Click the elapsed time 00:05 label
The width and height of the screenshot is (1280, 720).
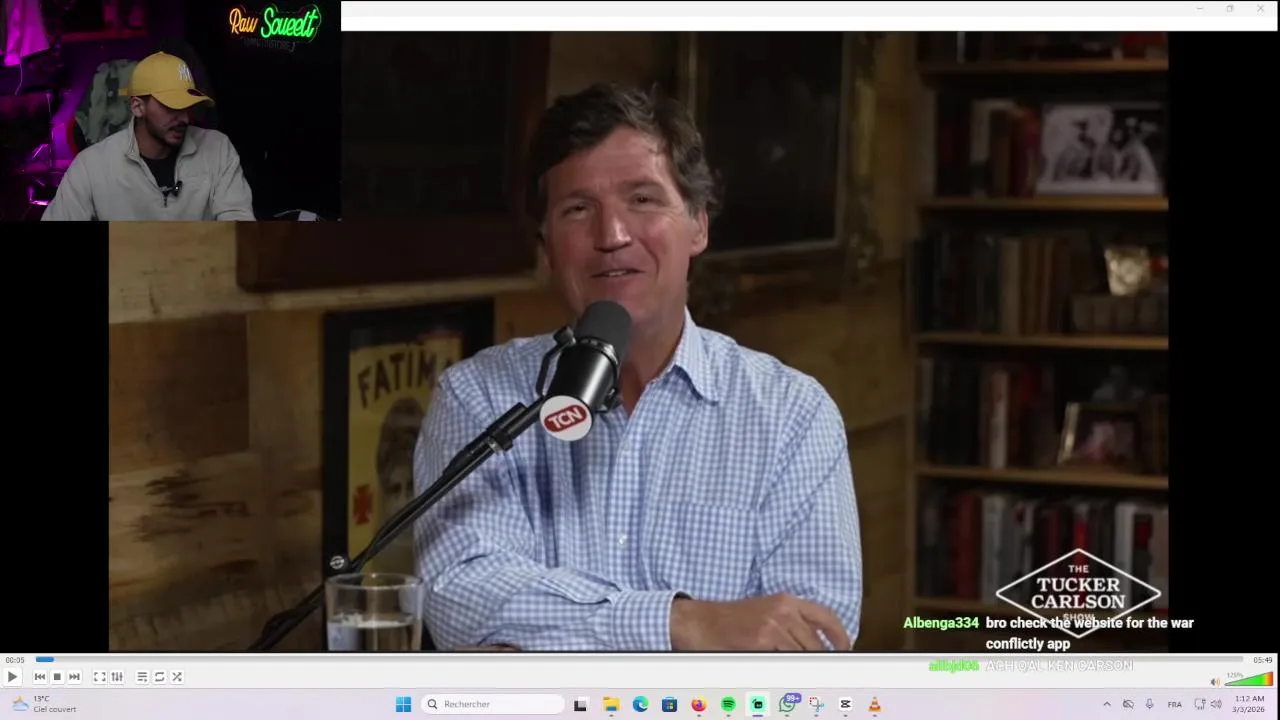pyautogui.click(x=15, y=660)
